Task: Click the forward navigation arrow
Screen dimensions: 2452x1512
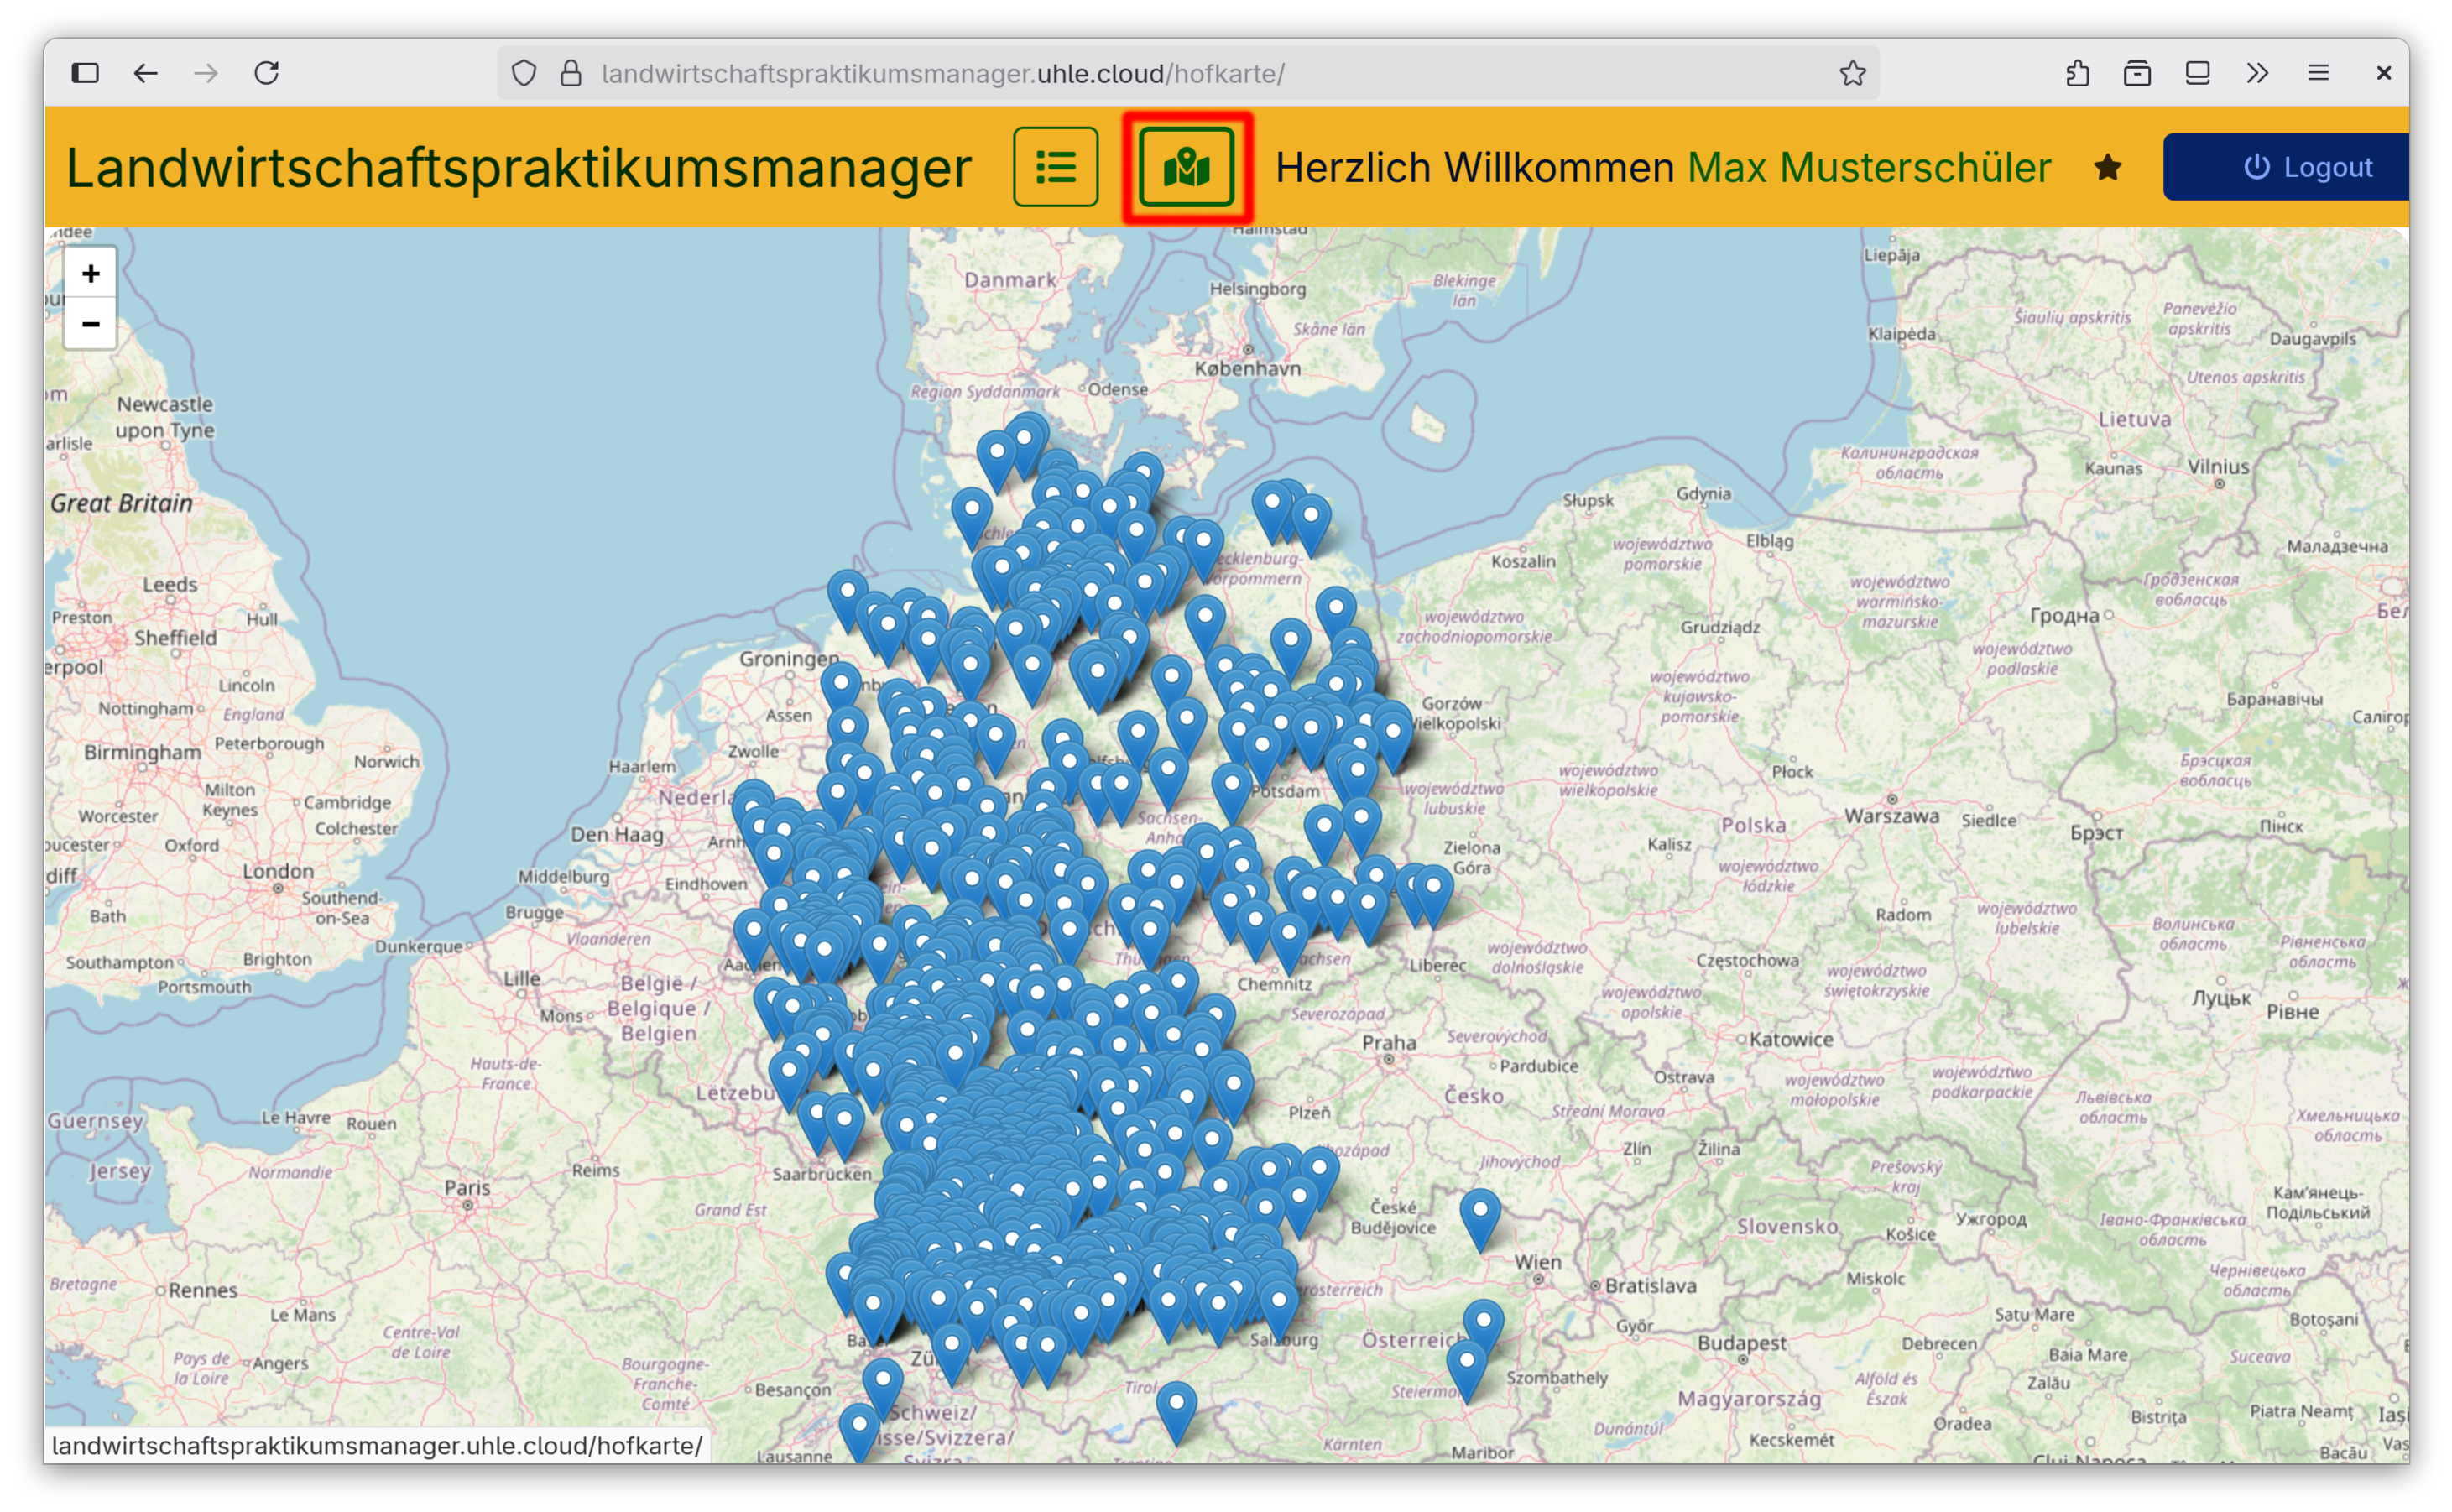Action: coord(206,73)
